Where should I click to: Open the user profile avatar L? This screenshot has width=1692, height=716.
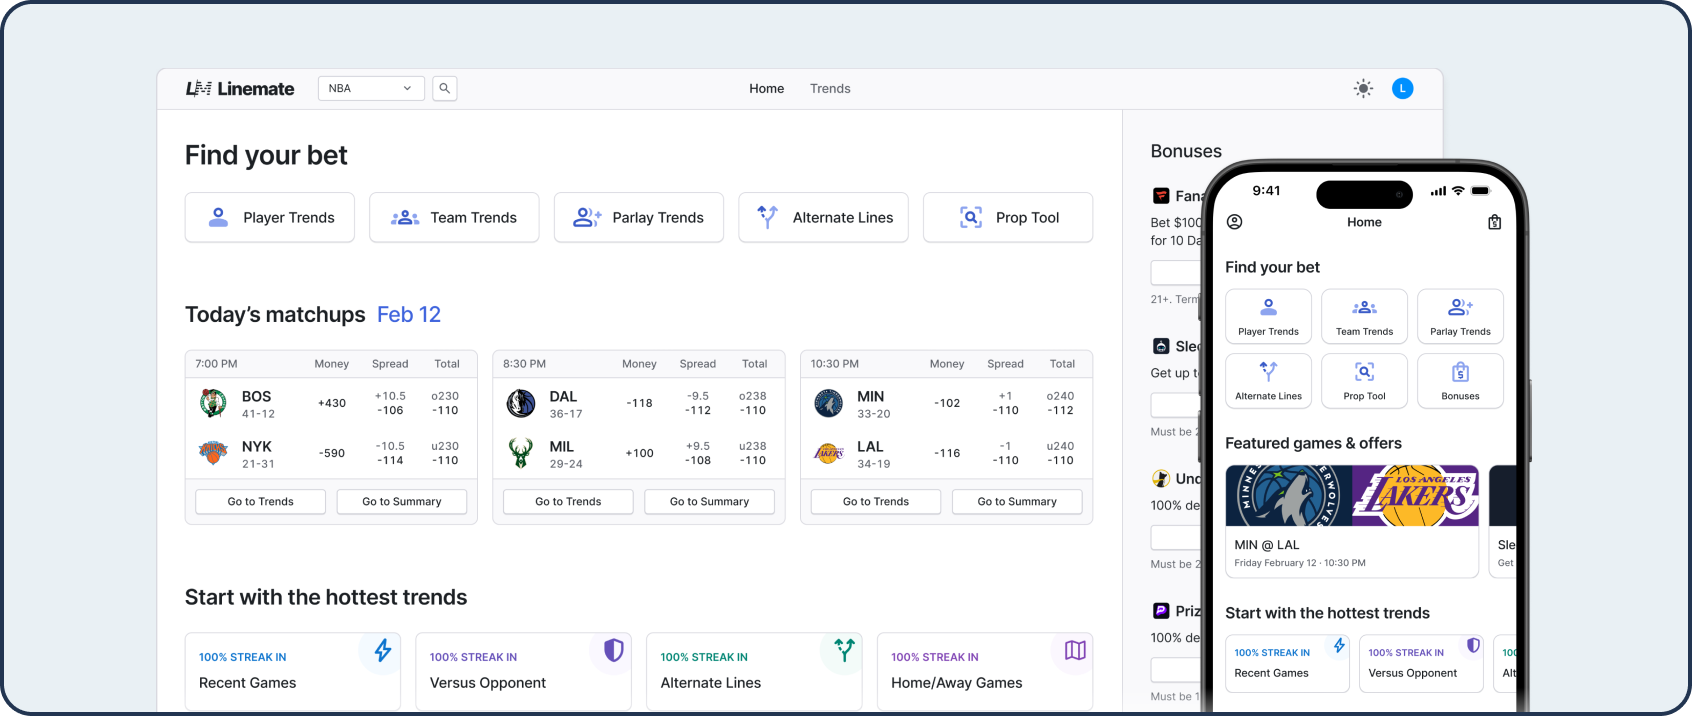point(1403,89)
